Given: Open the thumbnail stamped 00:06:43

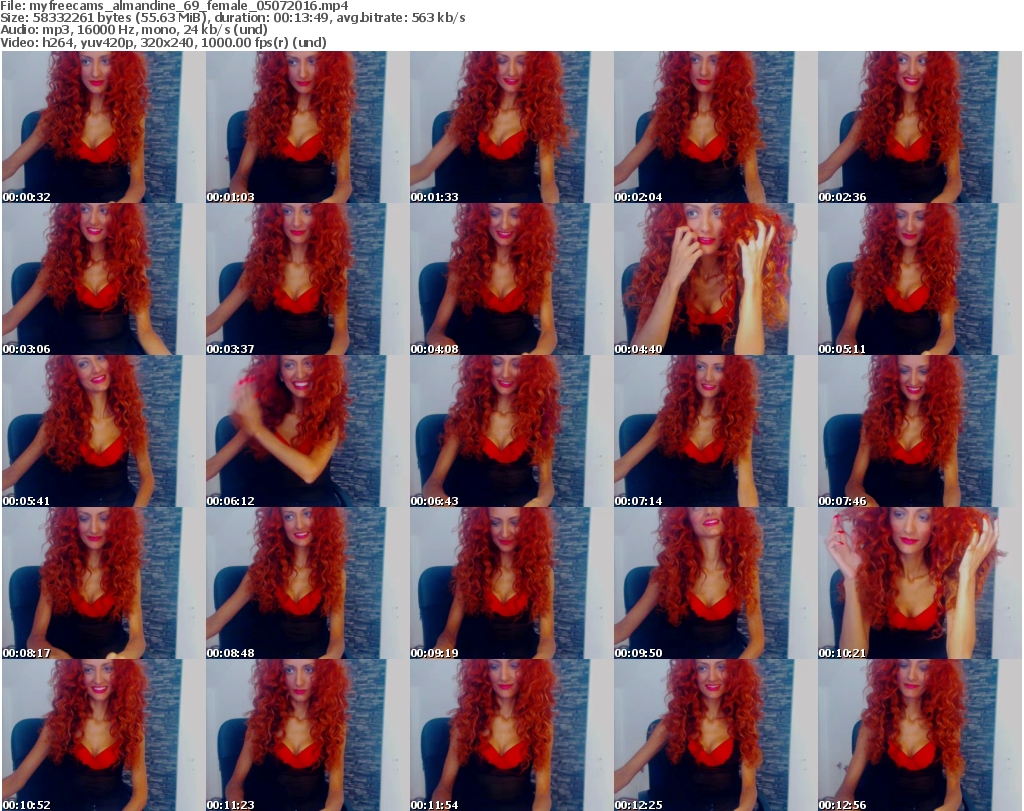Looking at the screenshot, I should pyautogui.click(x=511, y=432).
